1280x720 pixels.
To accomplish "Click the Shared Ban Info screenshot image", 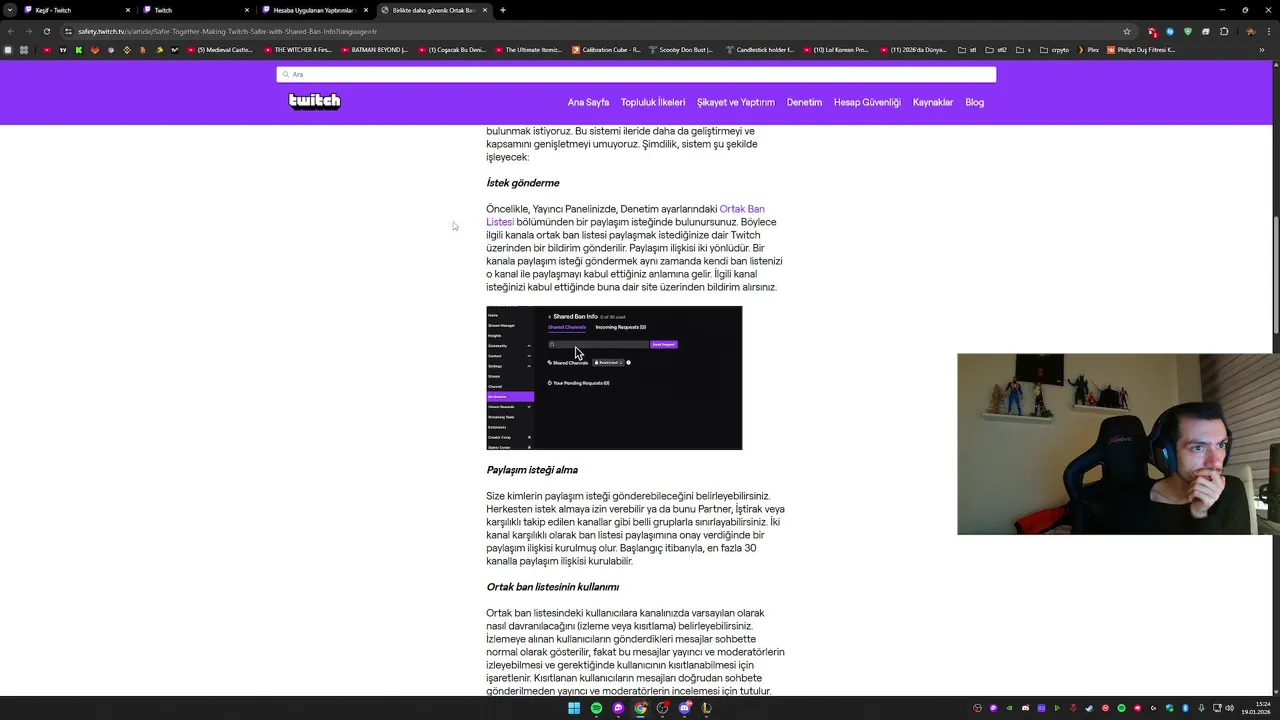I will [x=614, y=378].
